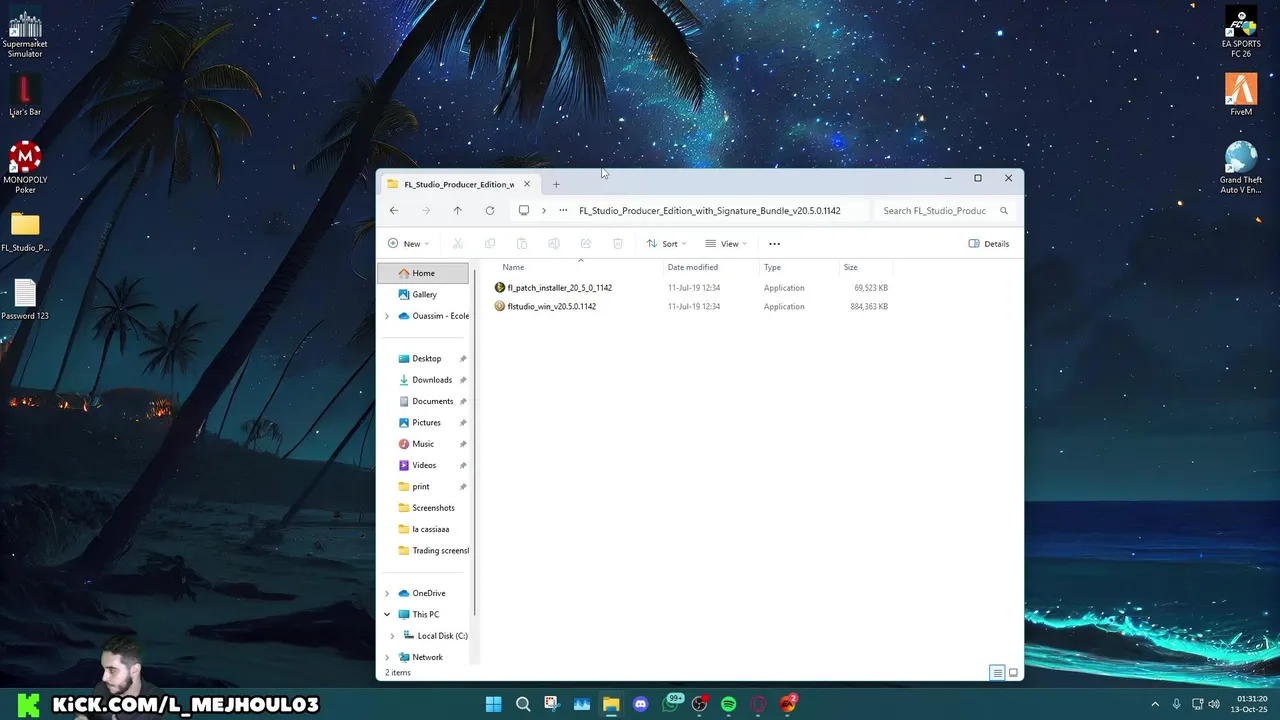
Task: Open taskbar Search
Action: tap(523, 704)
